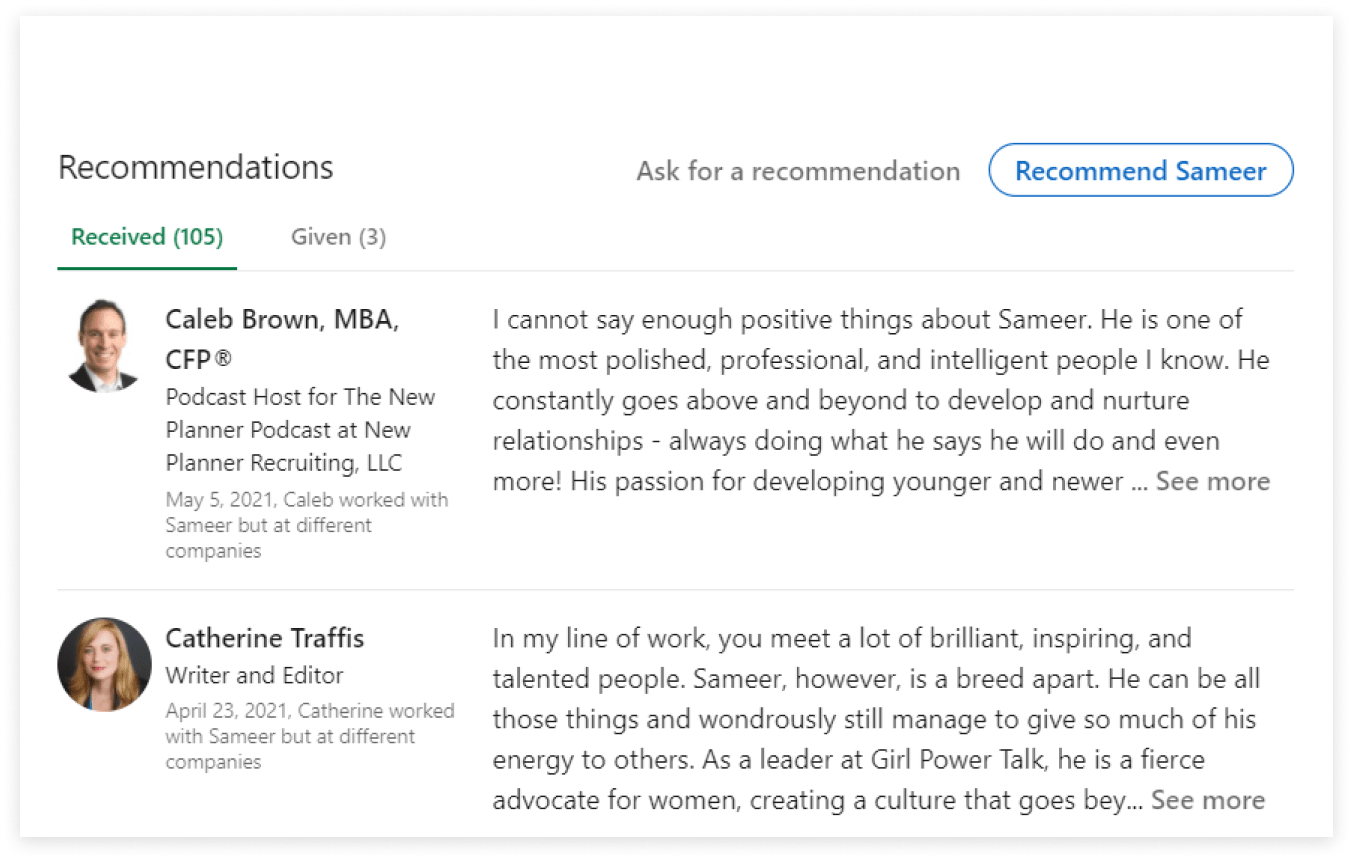1353x861 pixels.
Task: Click the May 5, 2021 relationship note
Action: (x=306, y=525)
